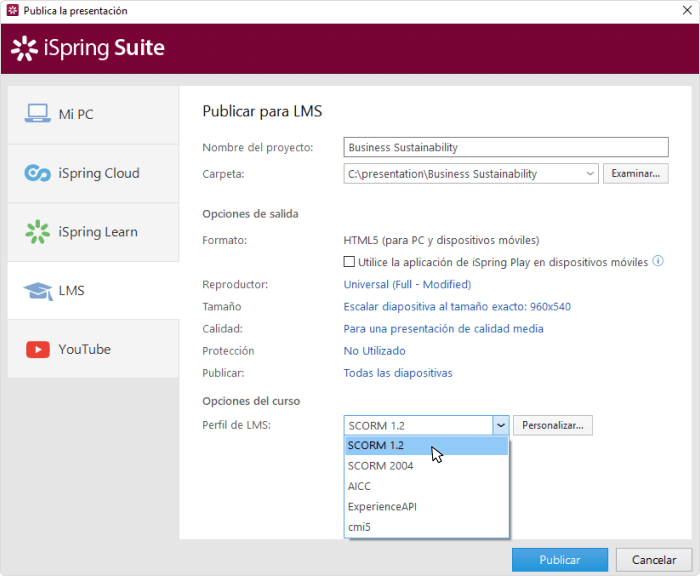Viewport: 700px width, 576px height.
Task: Switch to the Mi PC tab
Action: [x=93, y=115]
